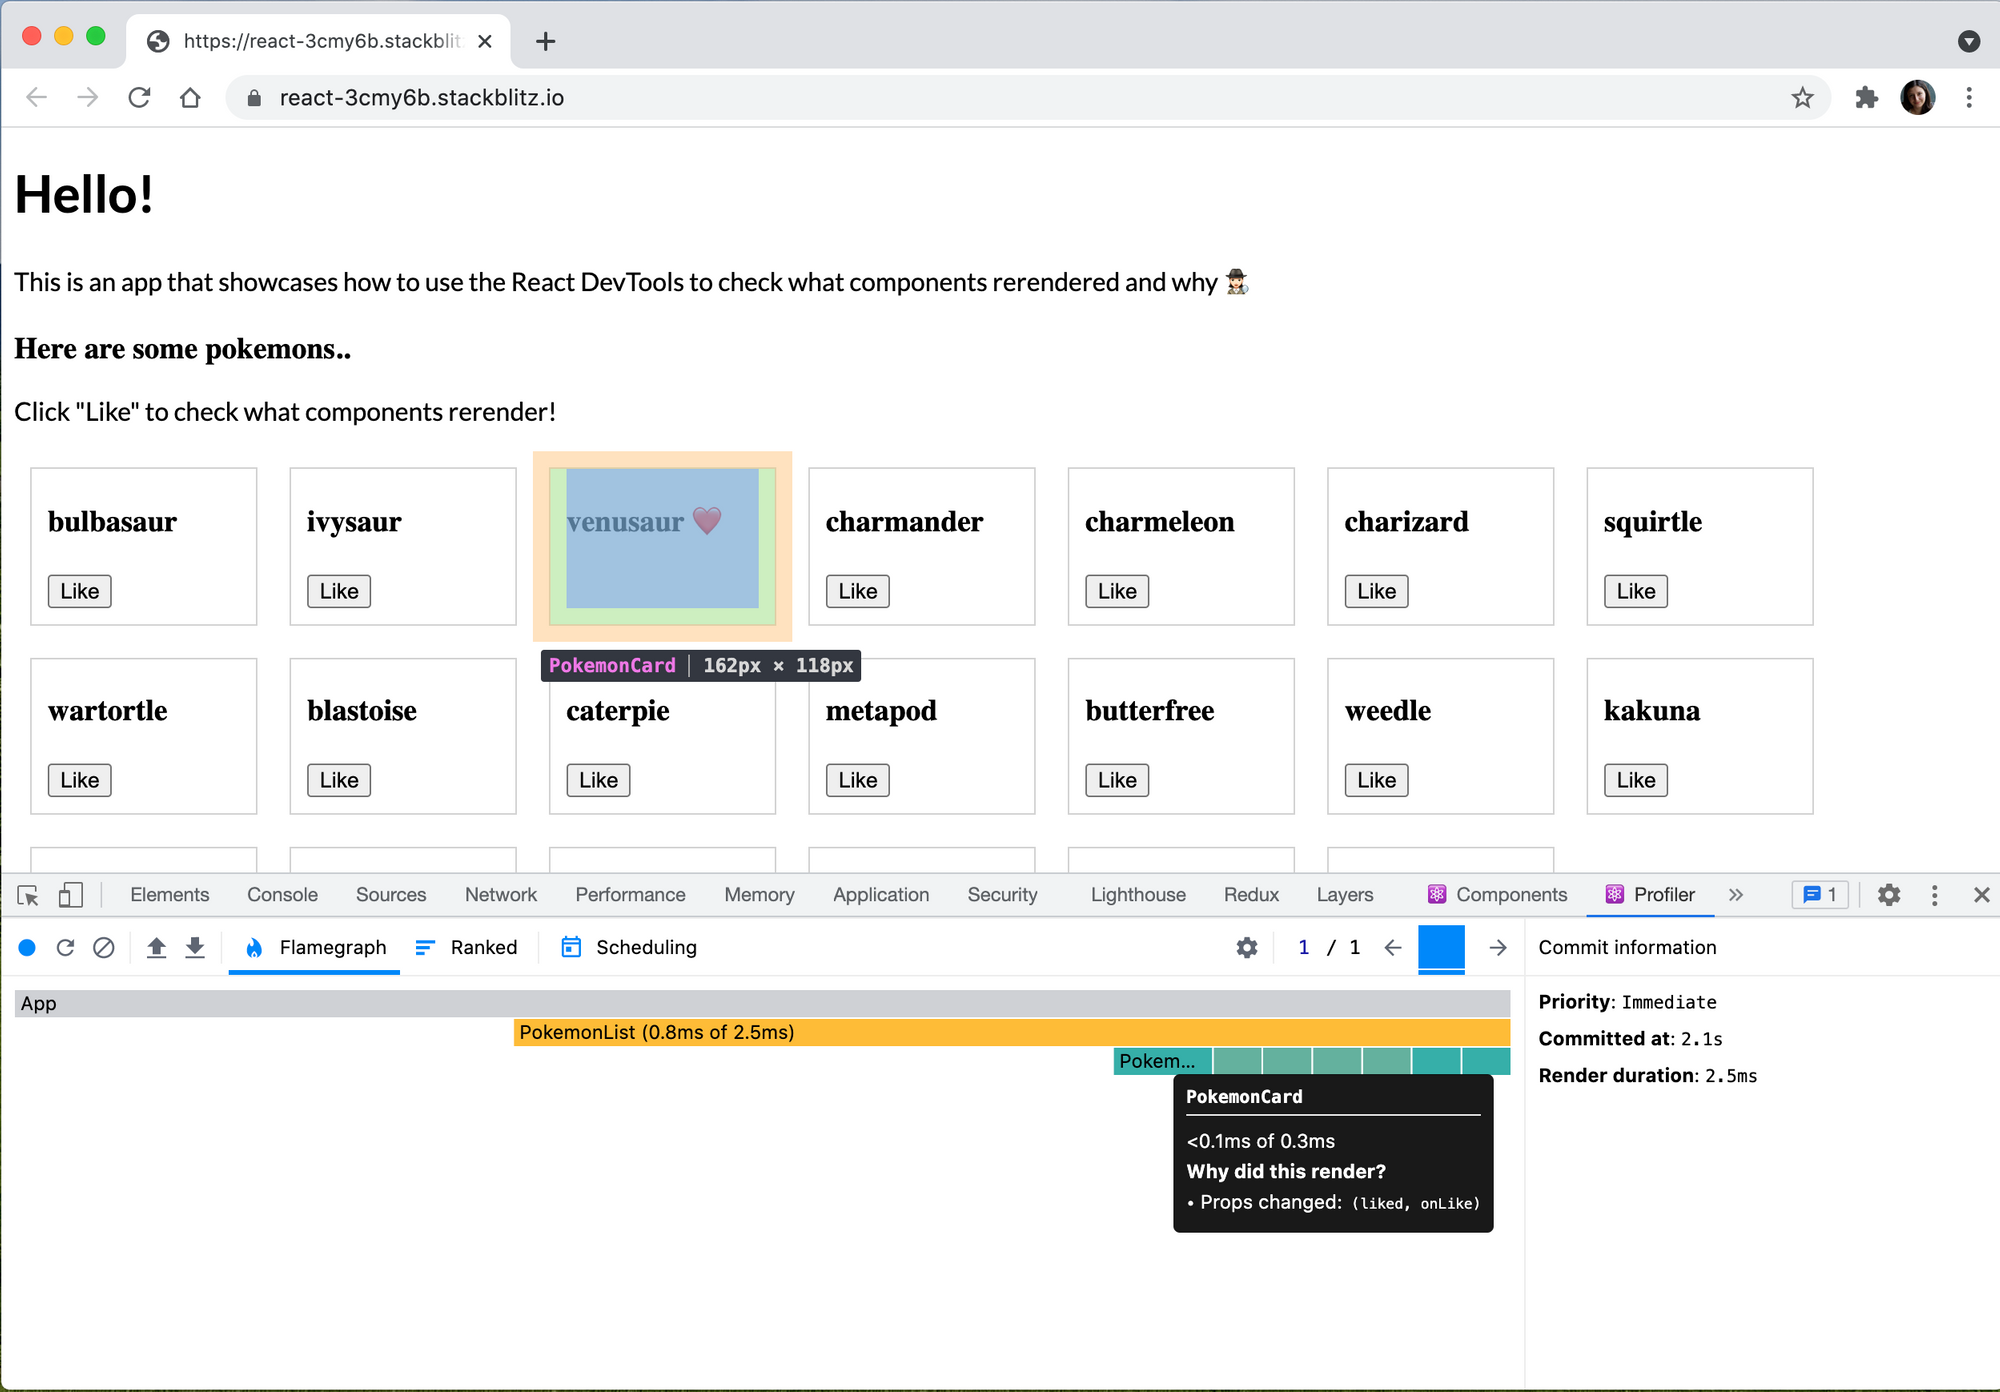Reload and start profiling
This screenshot has width=2000, height=1392.
coord(66,947)
